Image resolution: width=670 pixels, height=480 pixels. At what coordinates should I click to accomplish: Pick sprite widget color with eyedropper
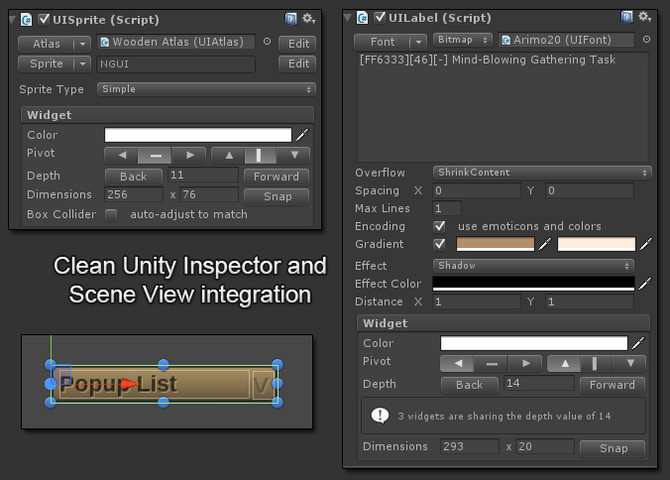(302, 135)
